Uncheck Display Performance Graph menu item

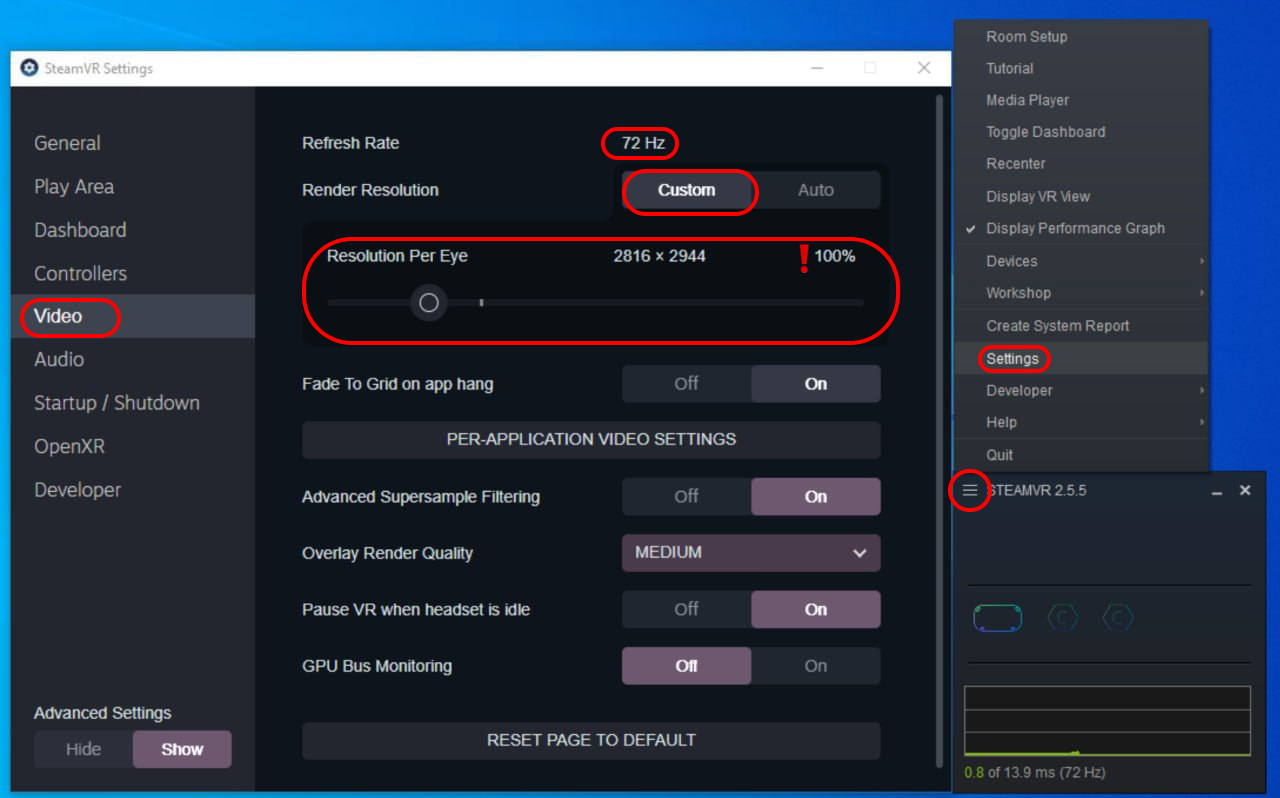click(x=1081, y=228)
